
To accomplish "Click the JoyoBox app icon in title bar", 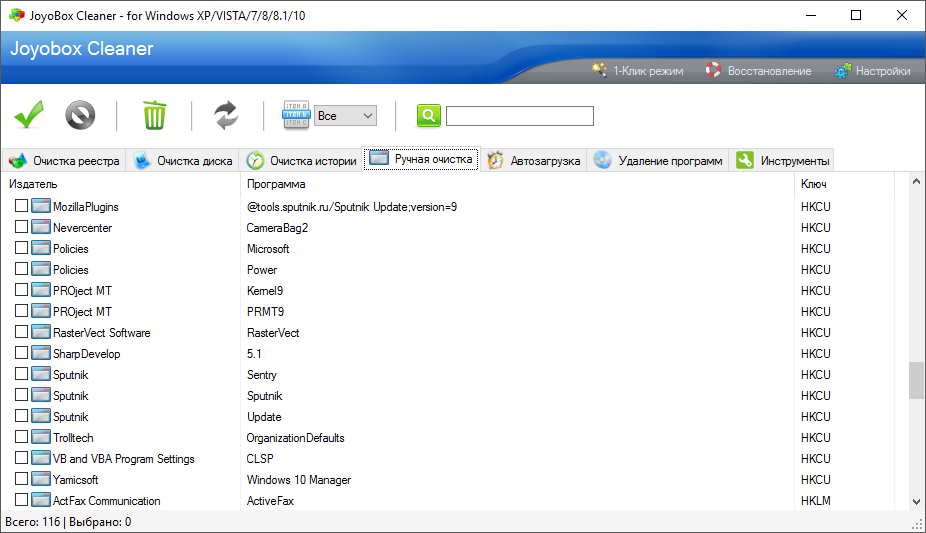I will 17,15.
